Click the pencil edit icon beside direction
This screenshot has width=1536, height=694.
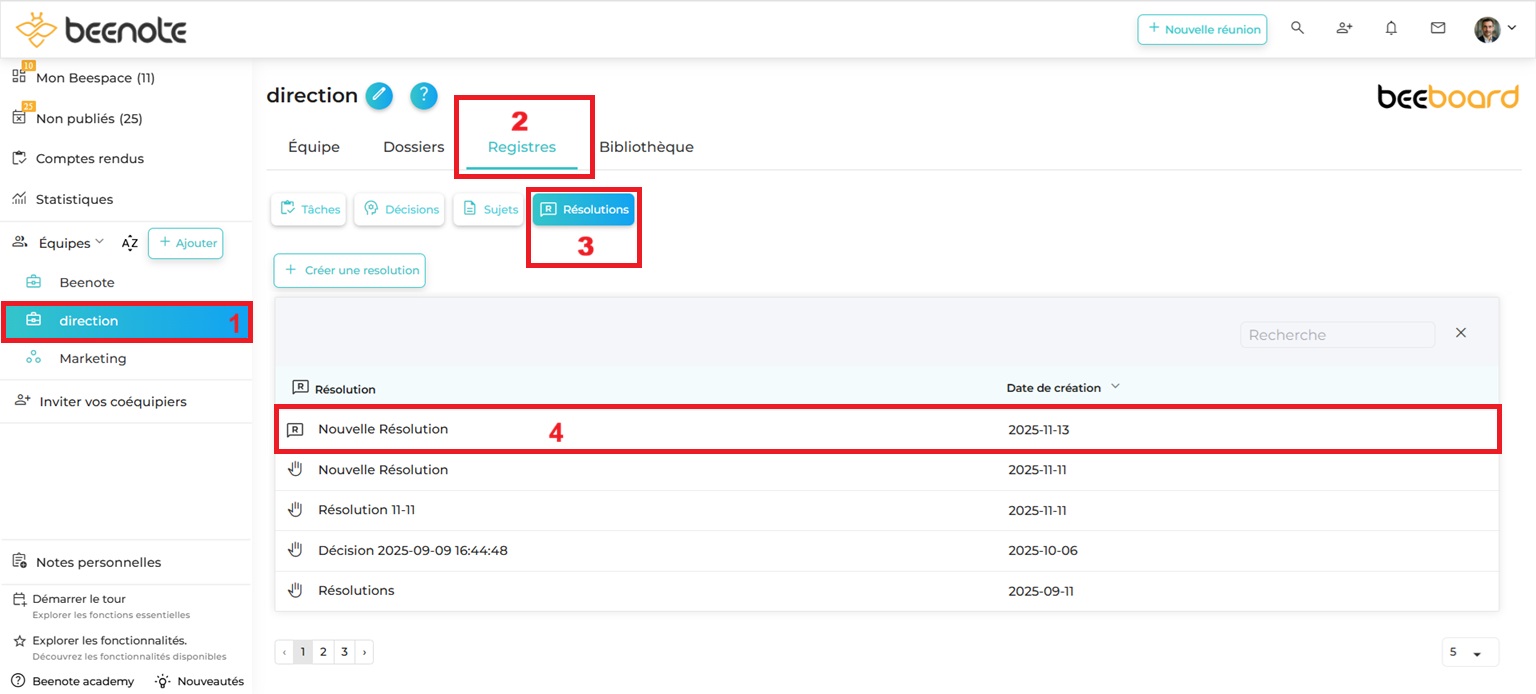pyautogui.click(x=379, y=96)
